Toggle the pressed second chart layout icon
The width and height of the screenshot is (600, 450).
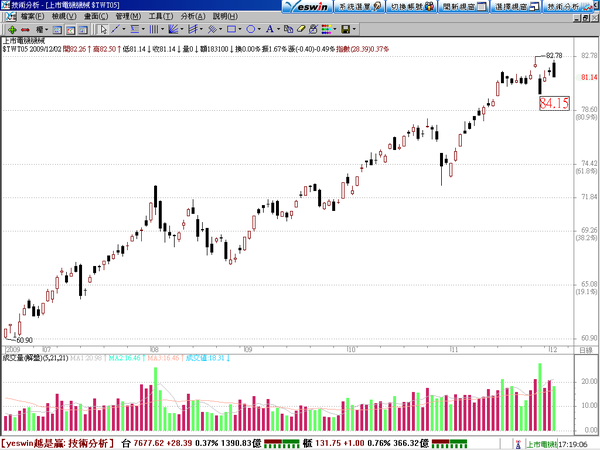pos(70,30)
